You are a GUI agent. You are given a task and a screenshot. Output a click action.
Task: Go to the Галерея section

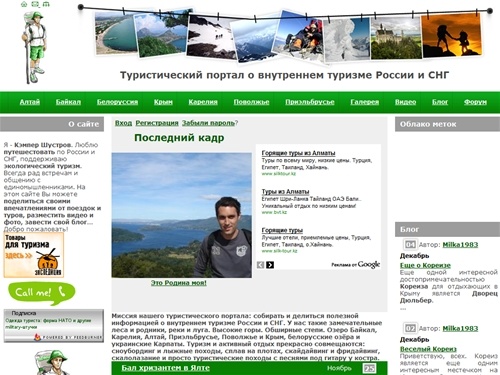[365, 102]
